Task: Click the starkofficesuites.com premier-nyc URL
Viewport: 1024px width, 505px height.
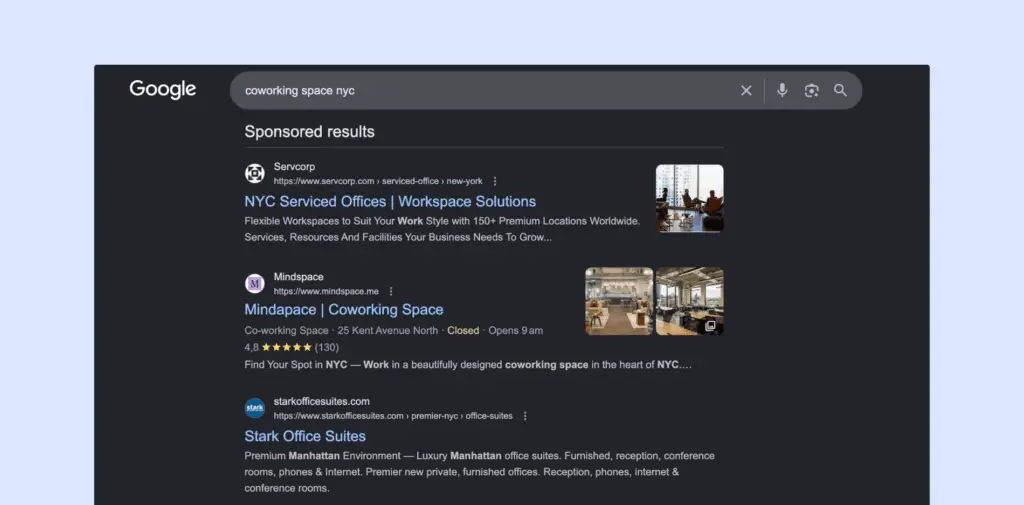Action: (393, 415)
